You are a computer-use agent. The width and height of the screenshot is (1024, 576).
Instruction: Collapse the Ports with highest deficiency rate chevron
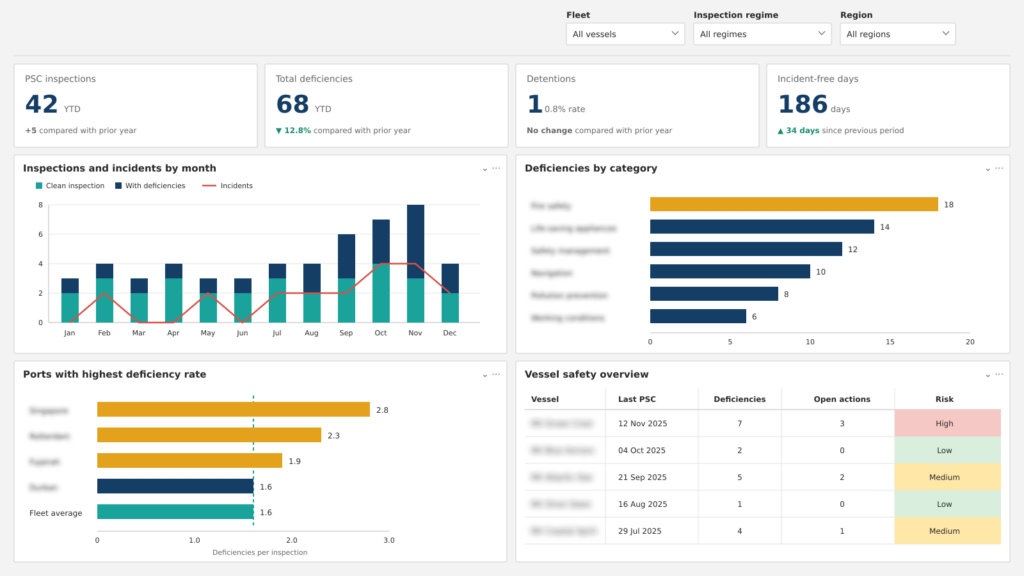485,376
